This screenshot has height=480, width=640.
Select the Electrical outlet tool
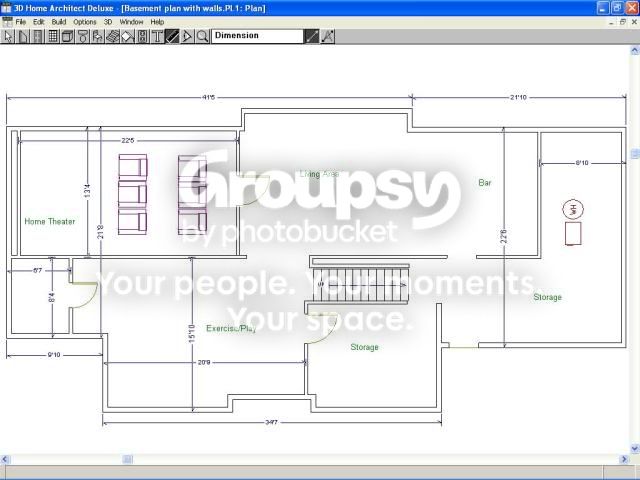click(x=142, y=37)
